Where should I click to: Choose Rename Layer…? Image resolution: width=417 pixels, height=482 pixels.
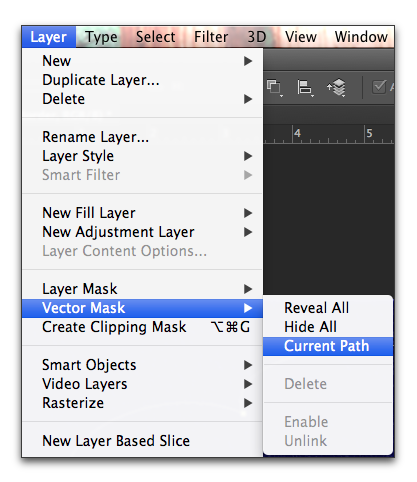[x=142, y=137]
